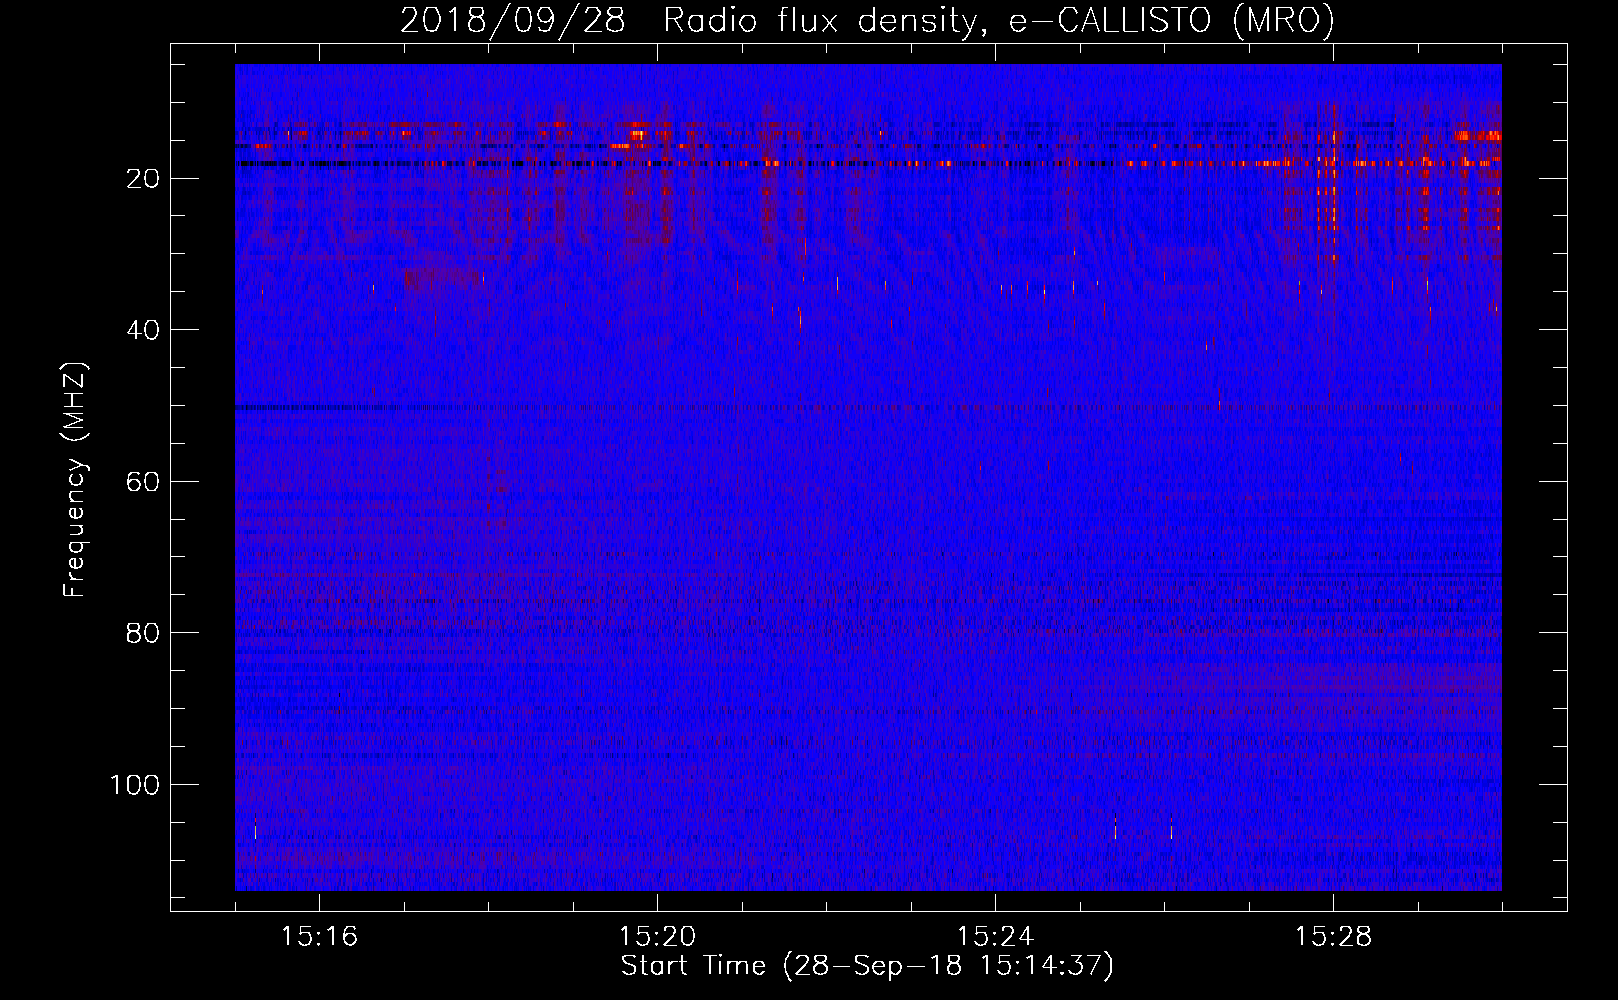Click the 15:20 time tick label
This screenshot has height=1000, width=1618.
coord(657,937)
